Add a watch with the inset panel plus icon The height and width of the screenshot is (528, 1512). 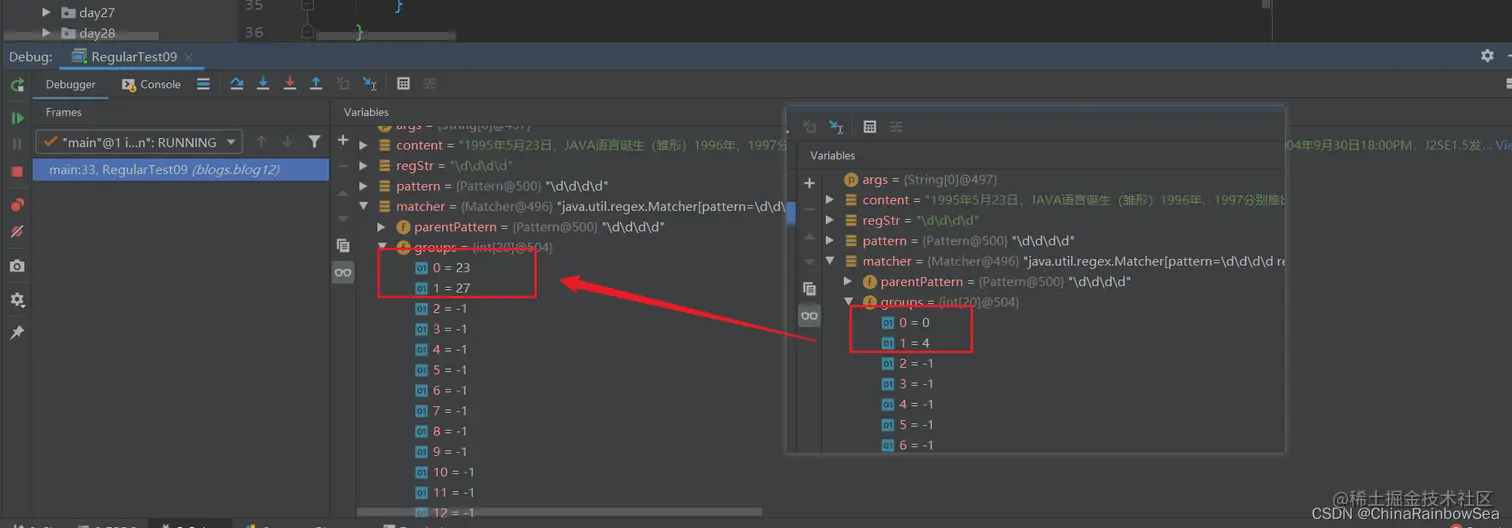pos(810,183)
